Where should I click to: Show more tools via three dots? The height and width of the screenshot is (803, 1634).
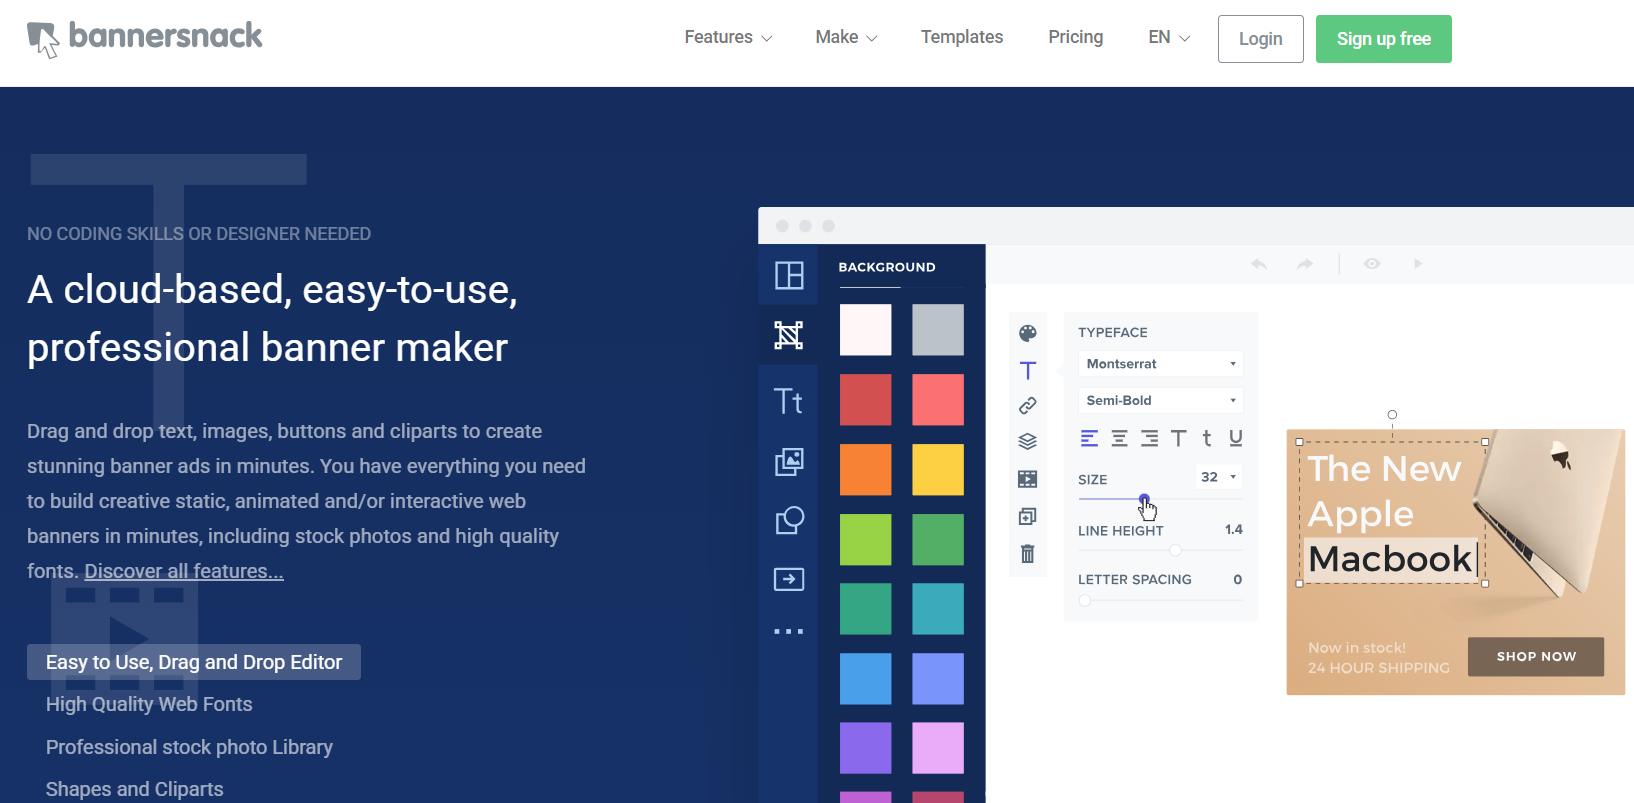pyautogui.click(x=789, y=632)
